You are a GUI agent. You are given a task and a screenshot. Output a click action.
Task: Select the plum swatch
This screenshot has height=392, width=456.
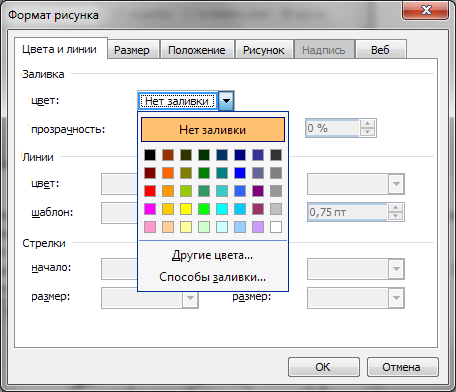258,209
